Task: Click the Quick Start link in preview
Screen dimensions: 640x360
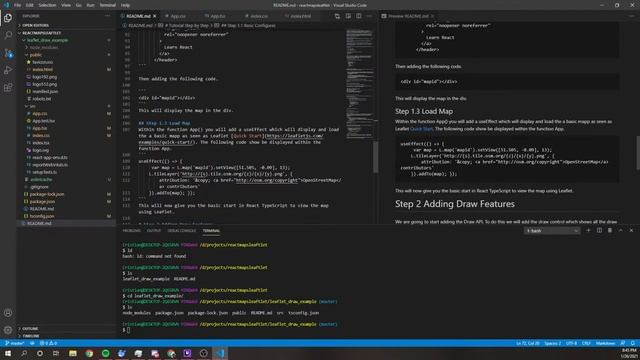Action: point(421,129)
